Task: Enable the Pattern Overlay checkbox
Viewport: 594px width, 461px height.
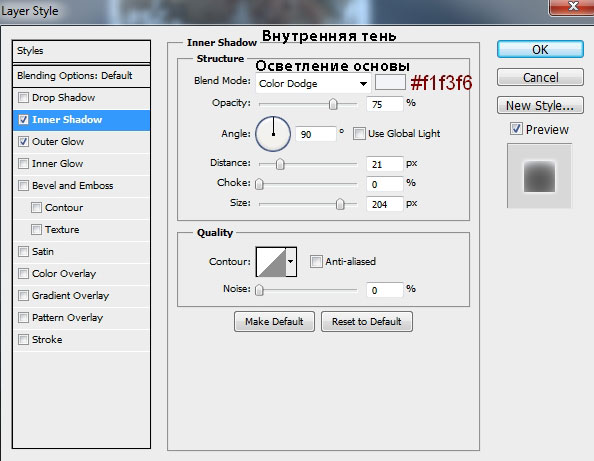Action: click(x=23, y=317)
